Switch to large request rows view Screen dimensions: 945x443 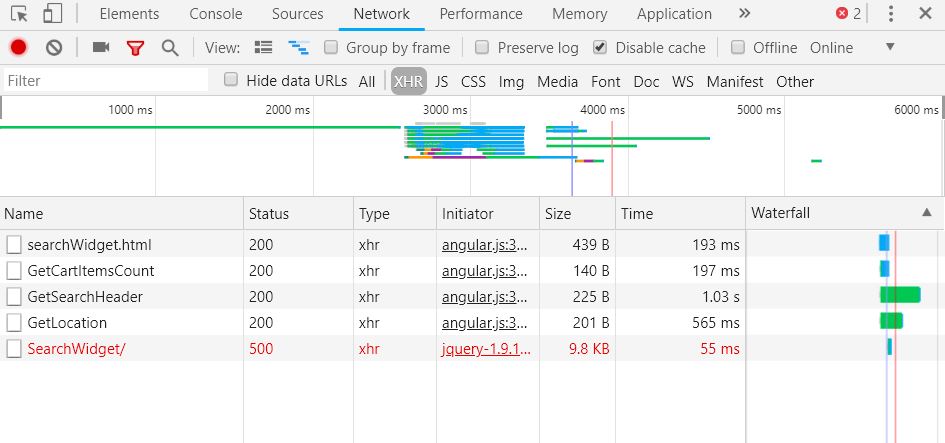pos(264,47)
